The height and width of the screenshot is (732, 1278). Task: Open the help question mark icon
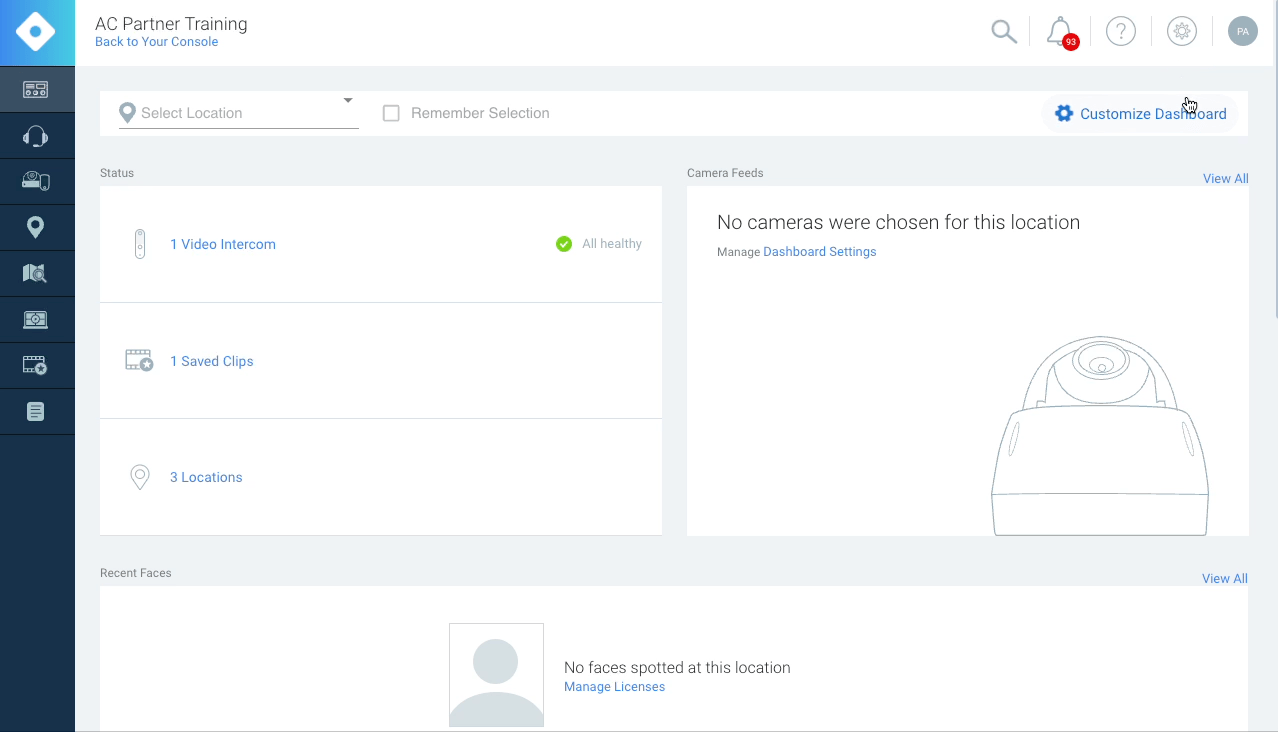coord(1120,32)
